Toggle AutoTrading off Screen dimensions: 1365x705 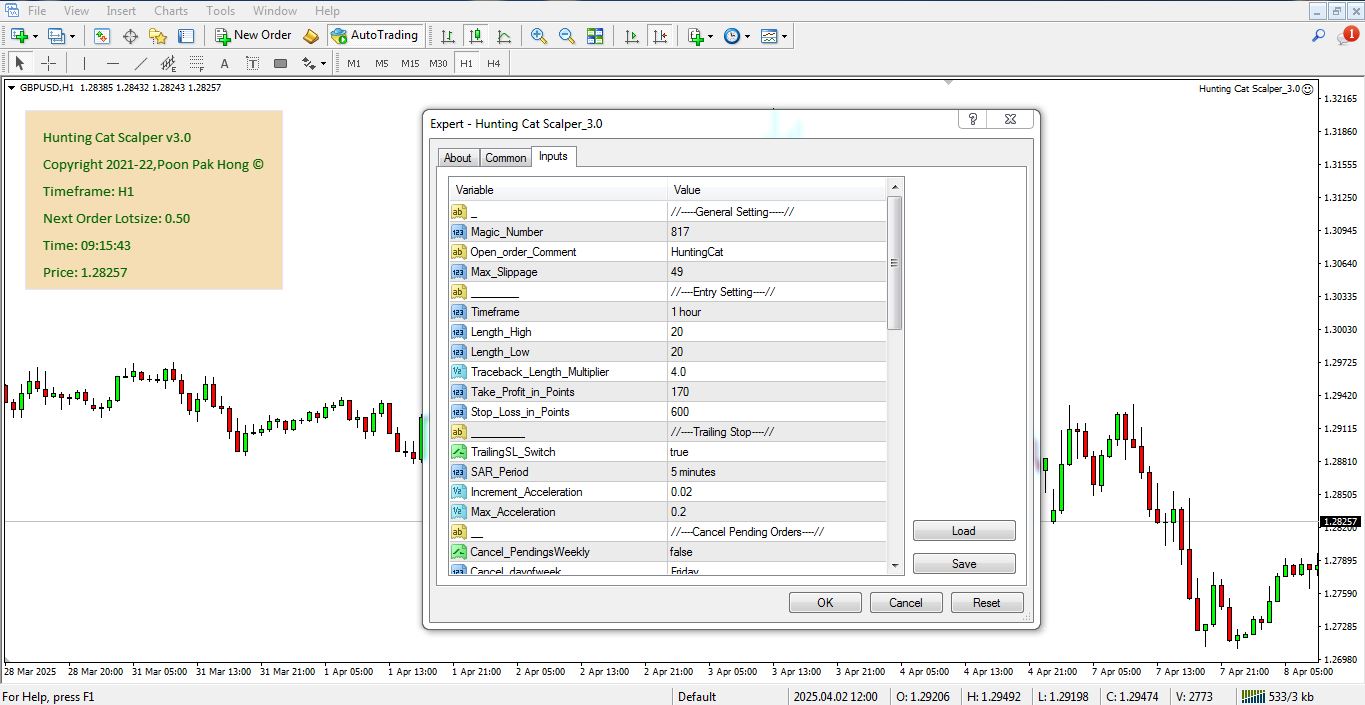[376, 36]
